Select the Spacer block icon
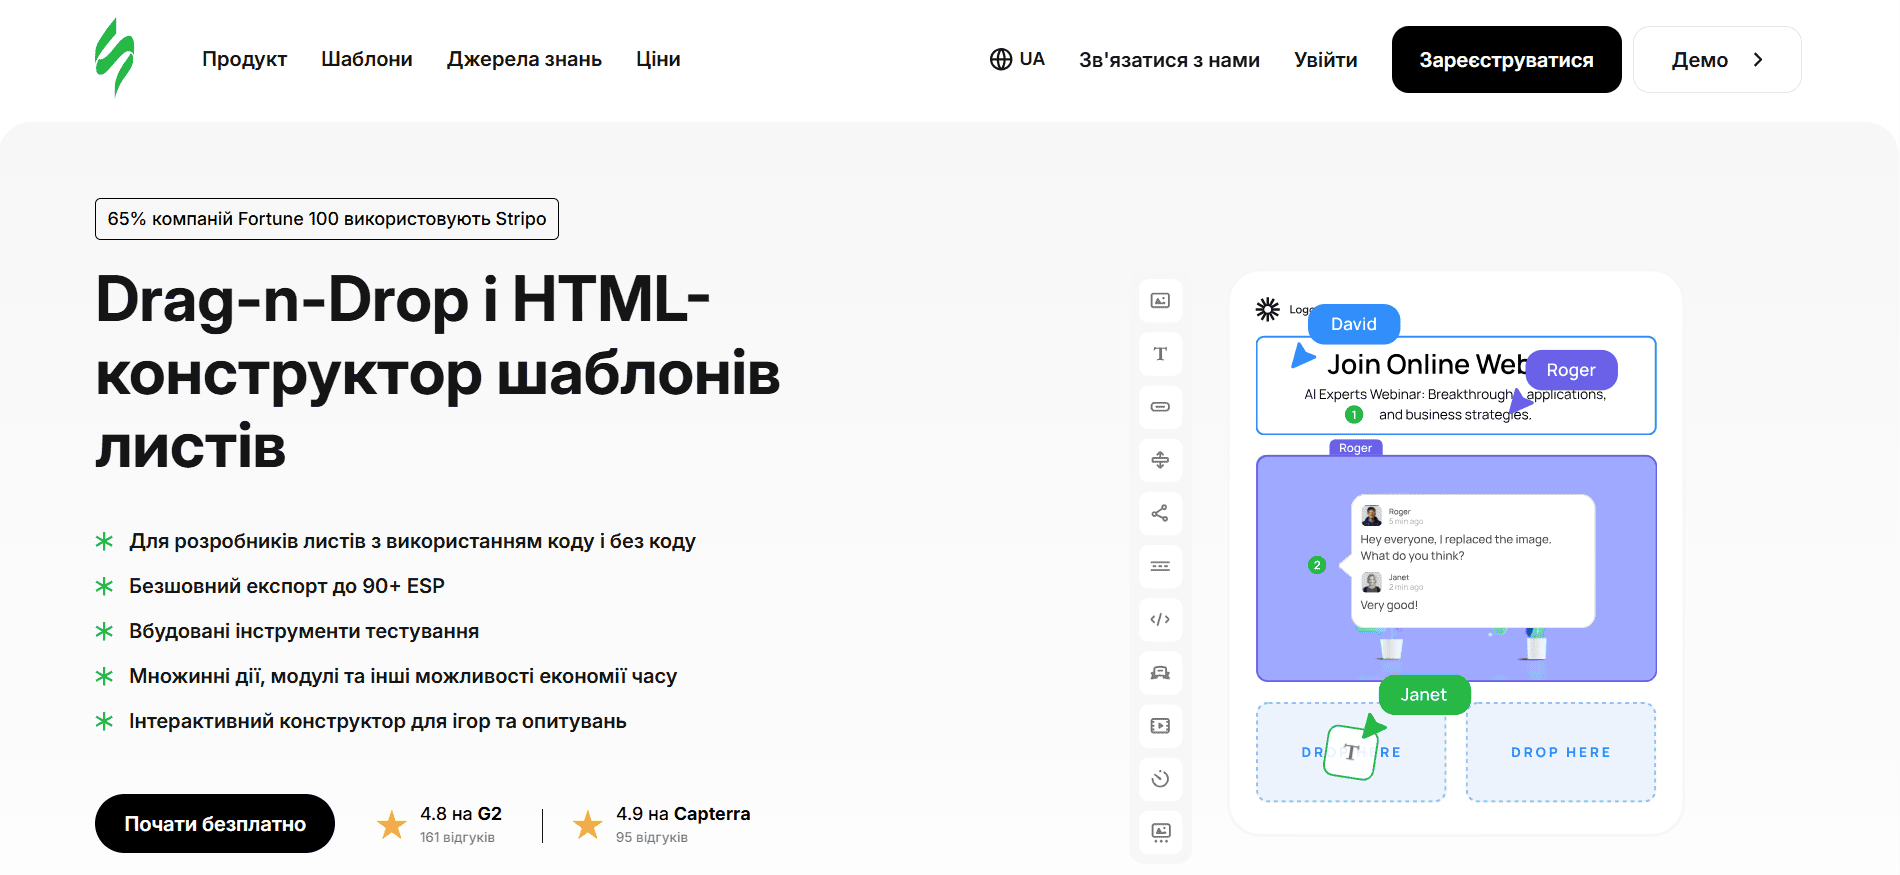 coord(1160,460)
